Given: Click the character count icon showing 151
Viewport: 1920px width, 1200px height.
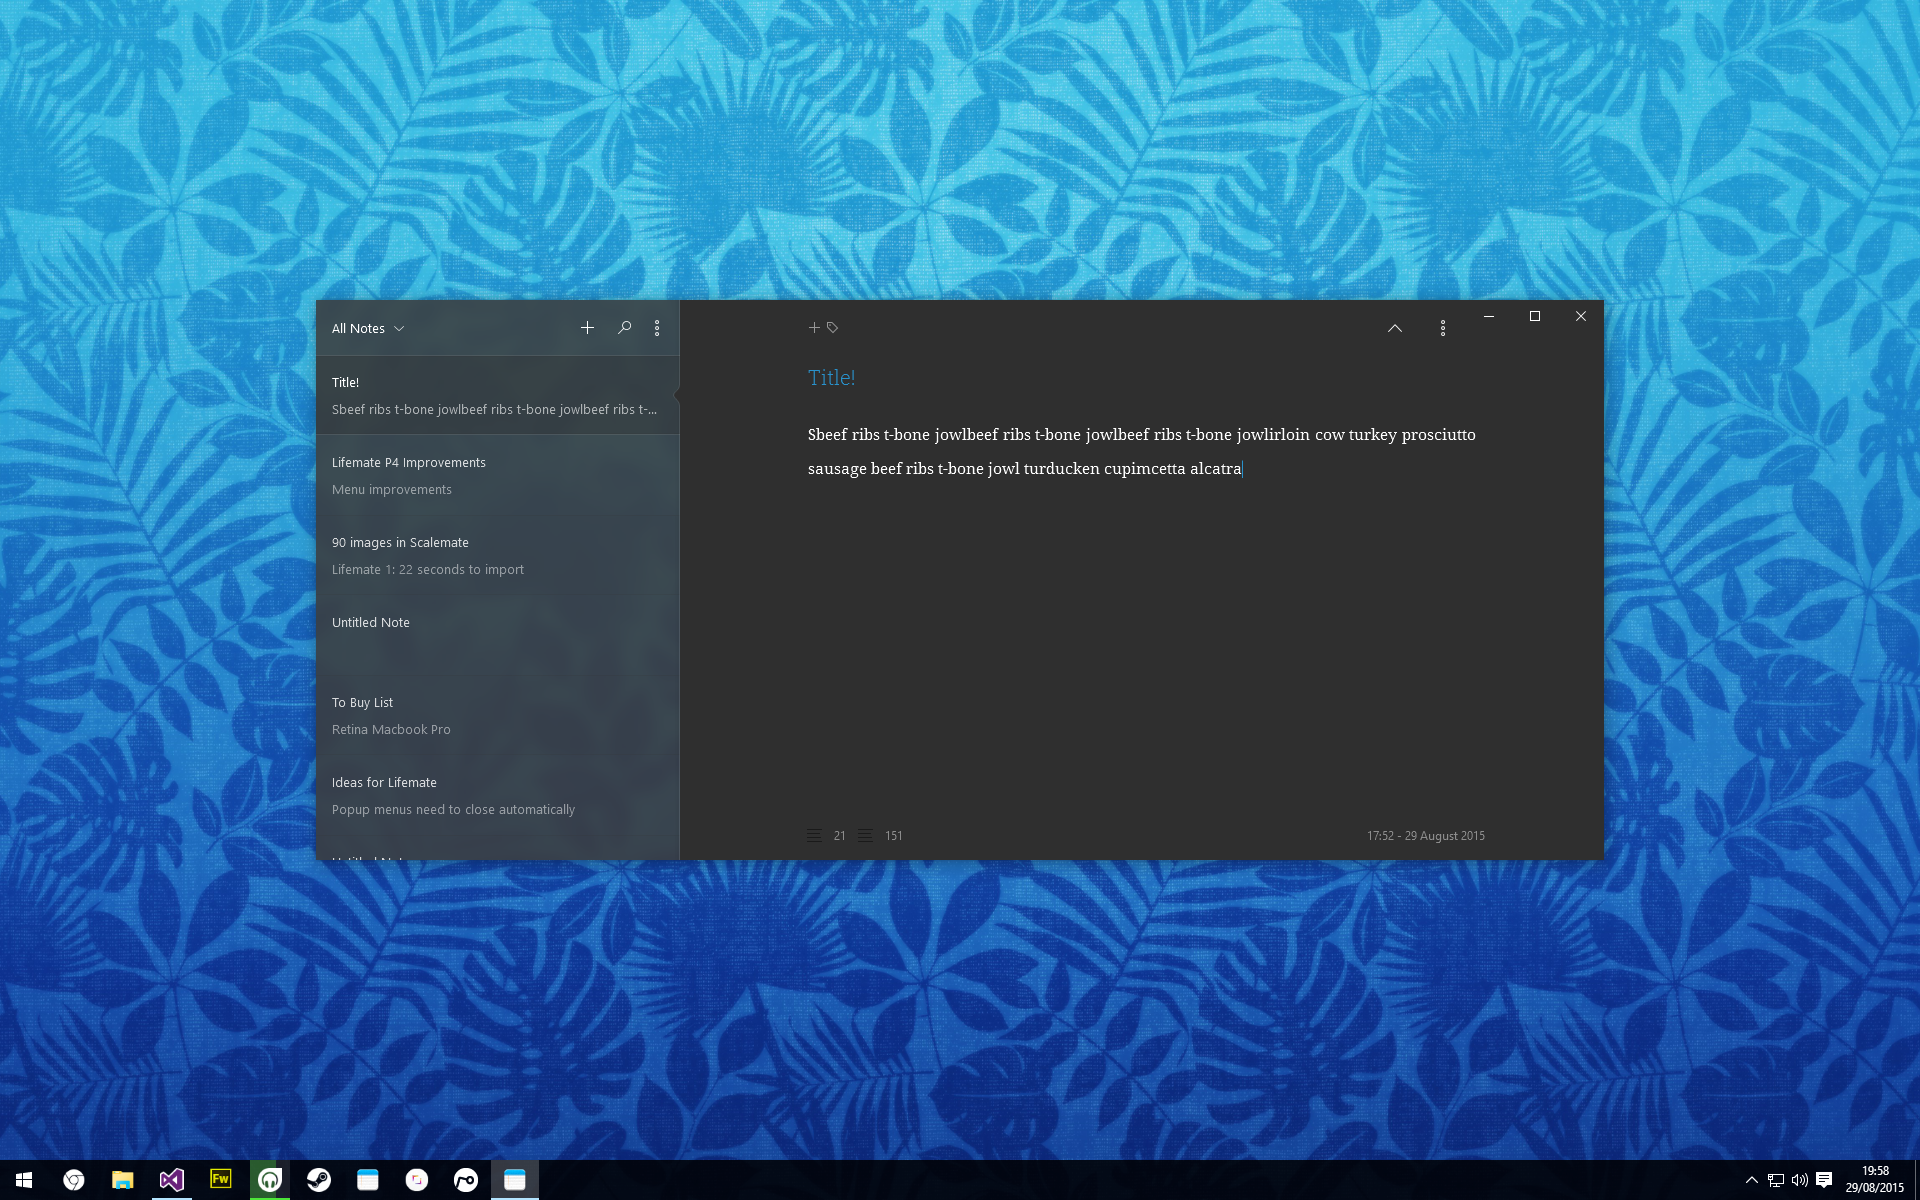Looking at the screenshot, I should (x=866, y=835).
